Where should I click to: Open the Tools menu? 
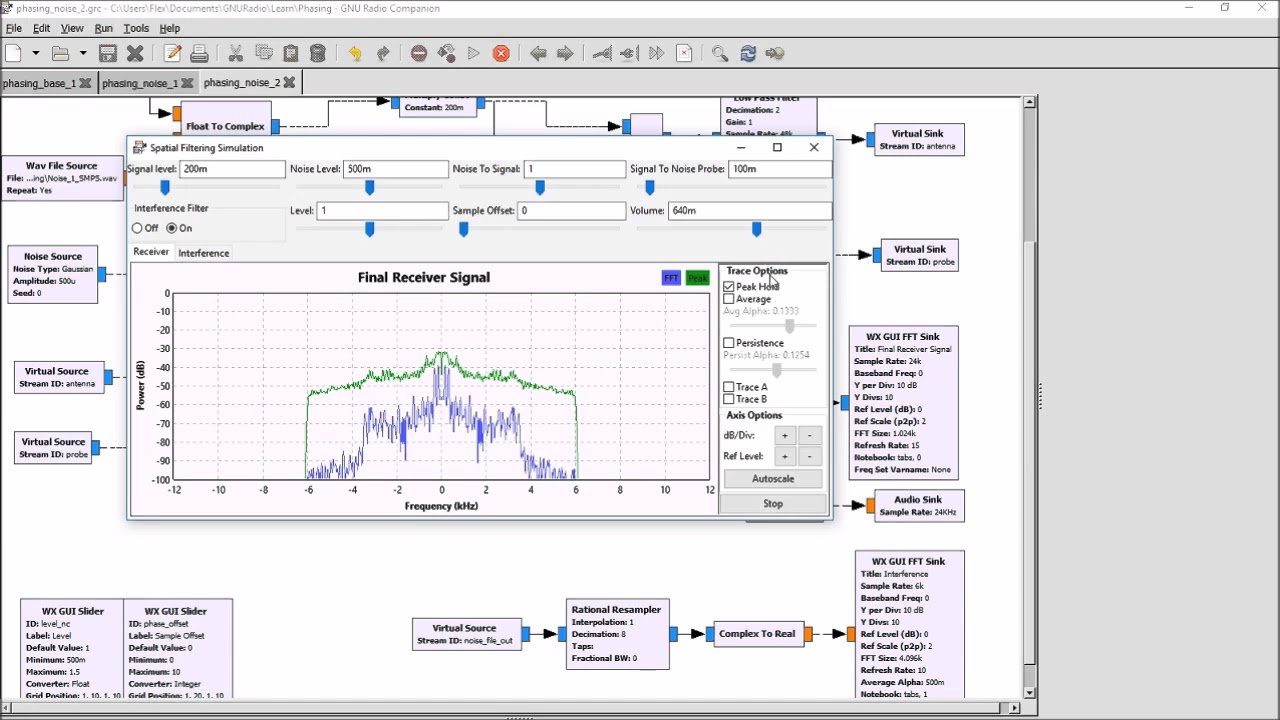[136, 28]
